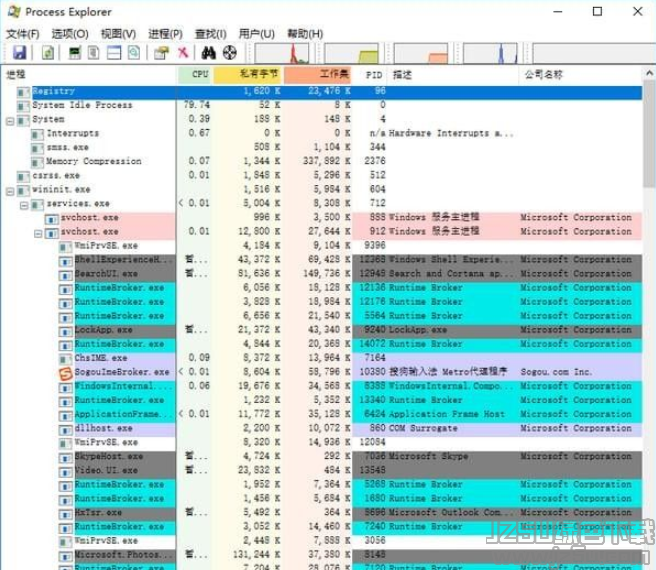Click the I/O history graph with blue spikes
The image size is (656, 570).
490,53
